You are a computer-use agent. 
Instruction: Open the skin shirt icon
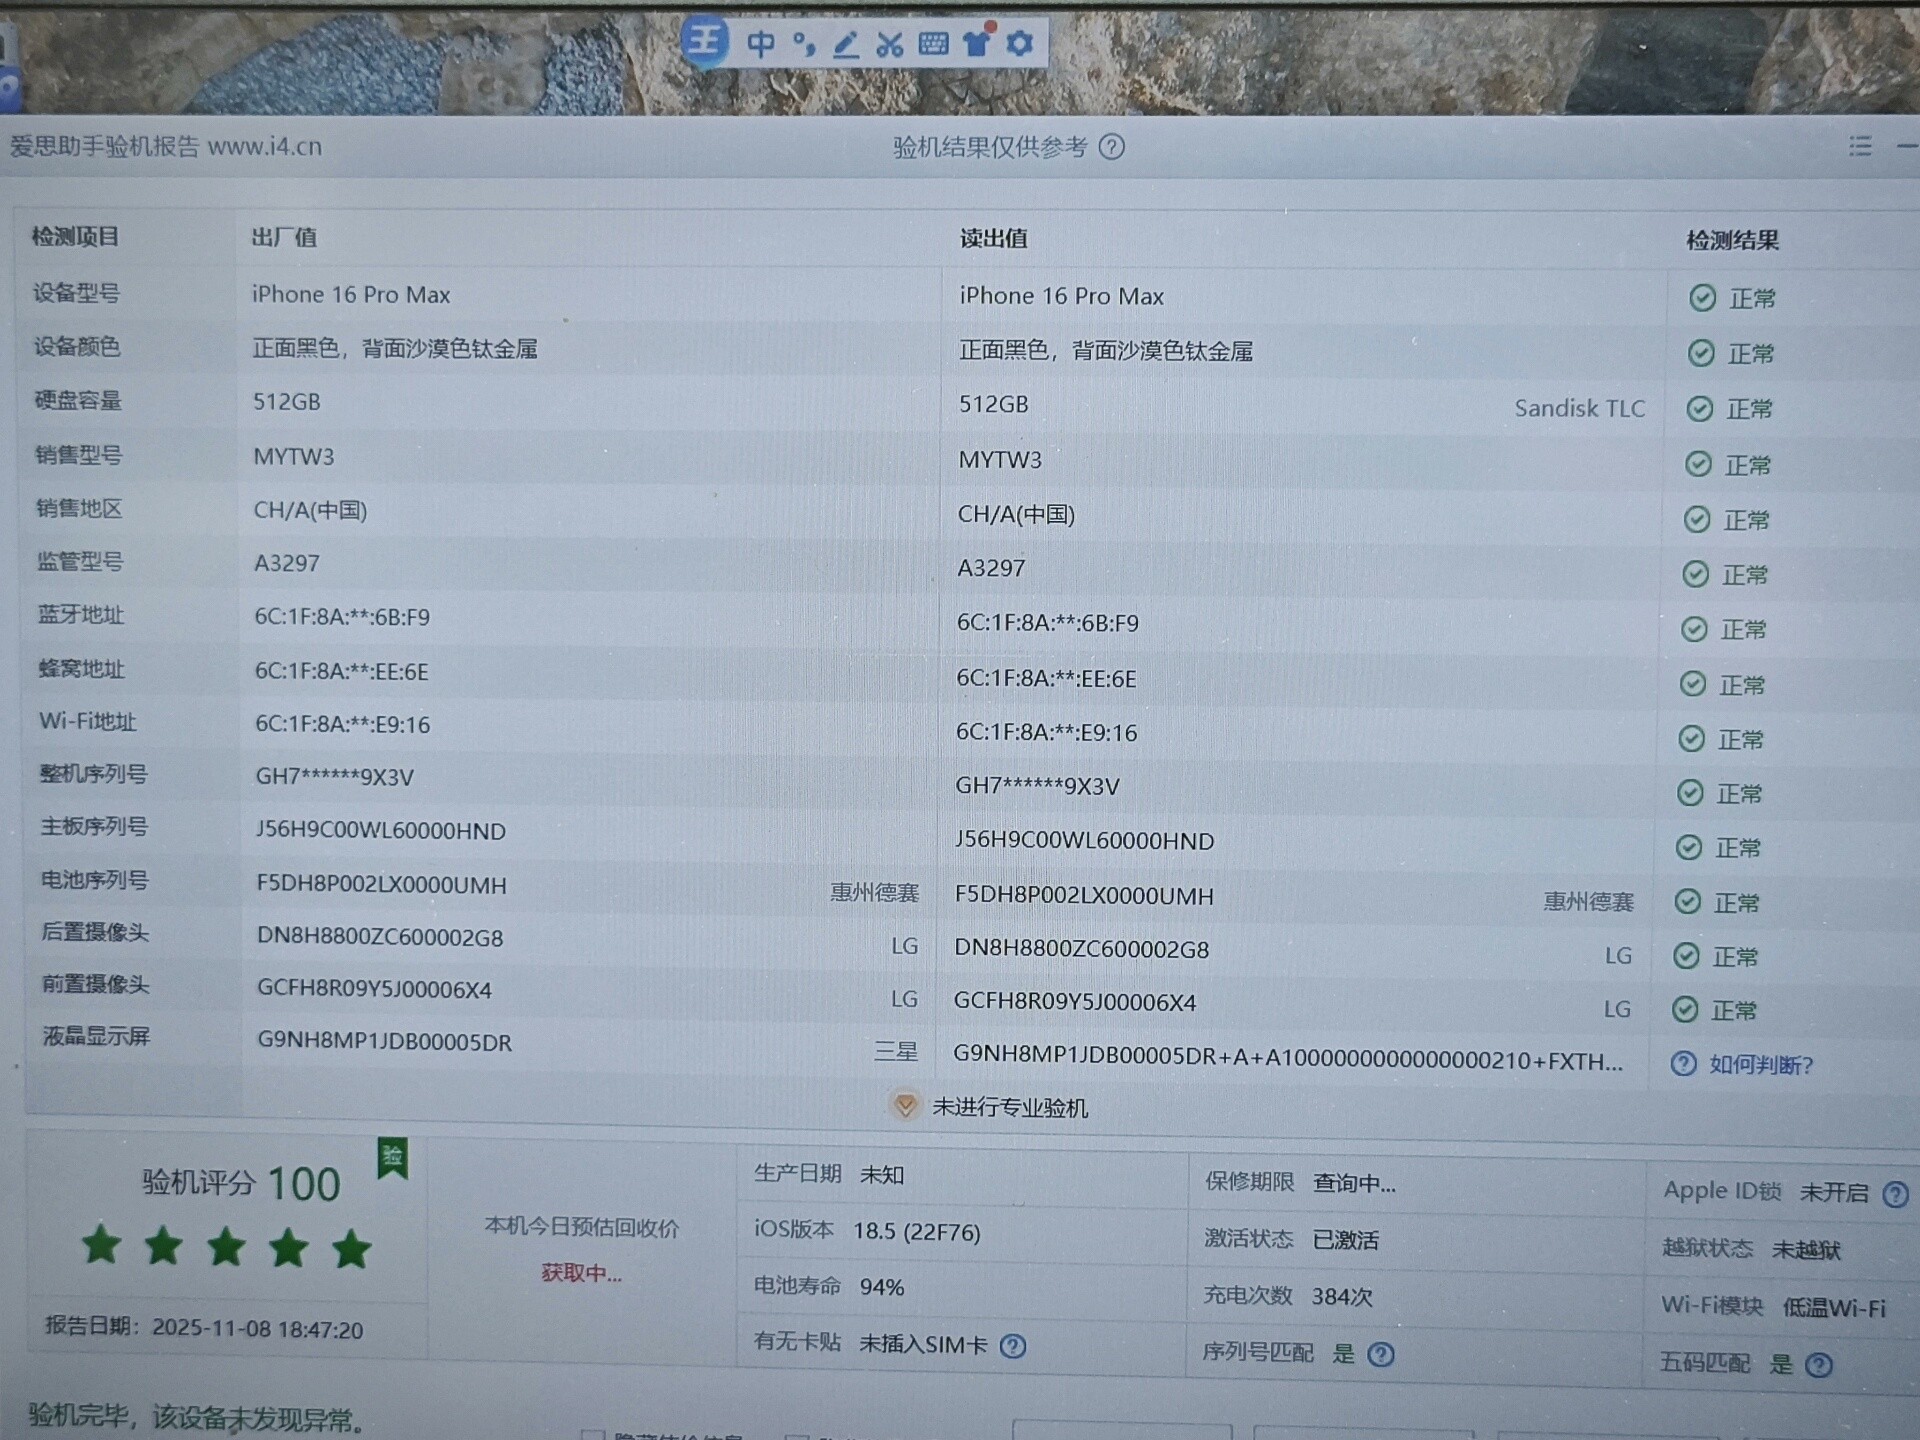977,42
